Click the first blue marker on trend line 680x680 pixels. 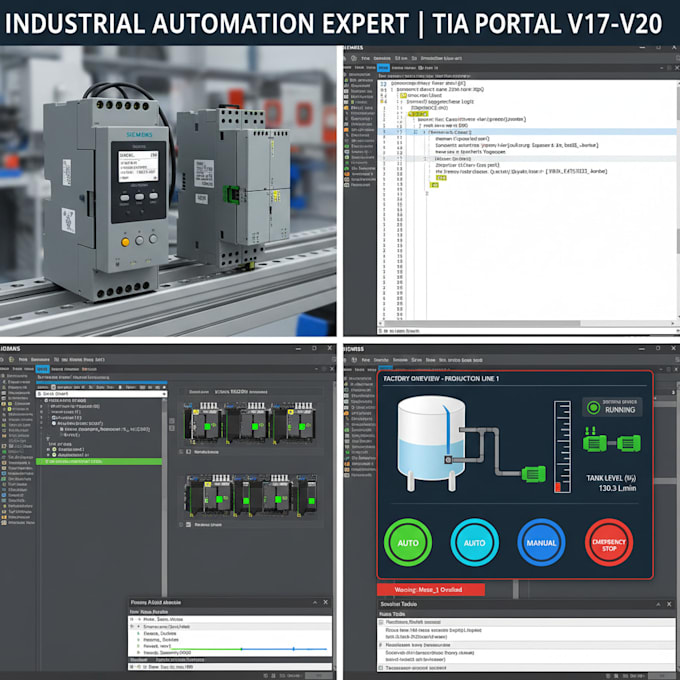[x=242, y=649]
